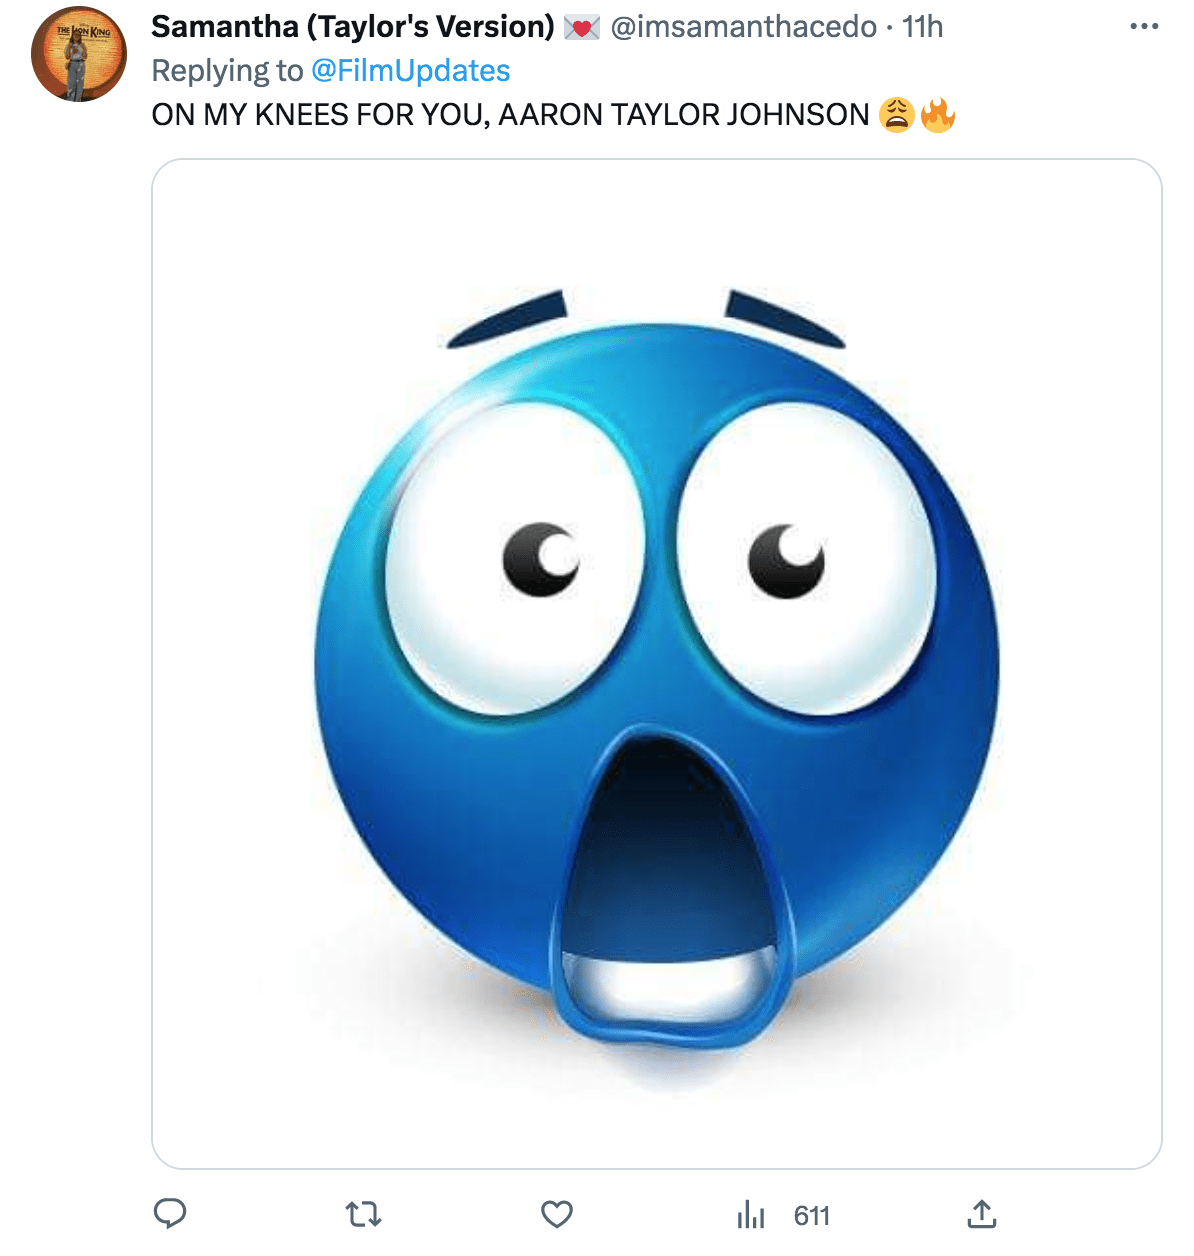Click the retweet arrows icon
Screen dimensions: 1194x1256
coord(363,1215)
